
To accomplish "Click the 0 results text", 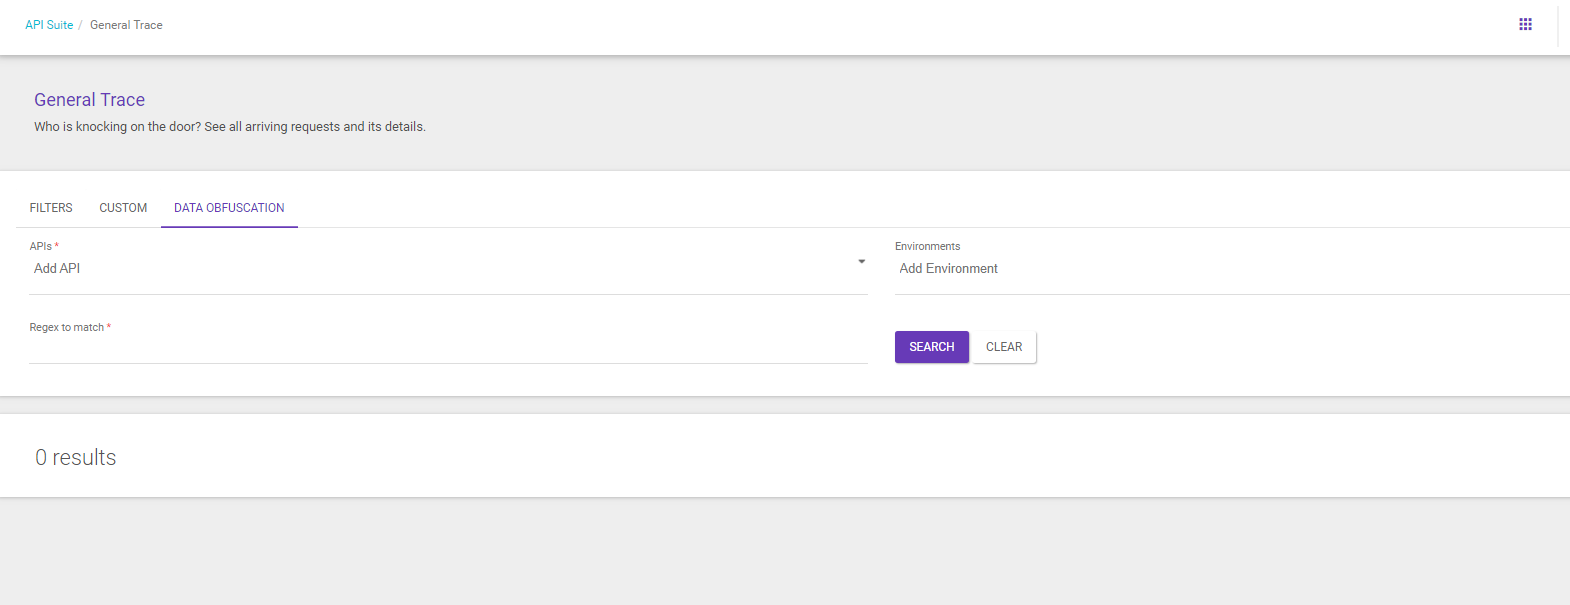I will coord(76,458).
